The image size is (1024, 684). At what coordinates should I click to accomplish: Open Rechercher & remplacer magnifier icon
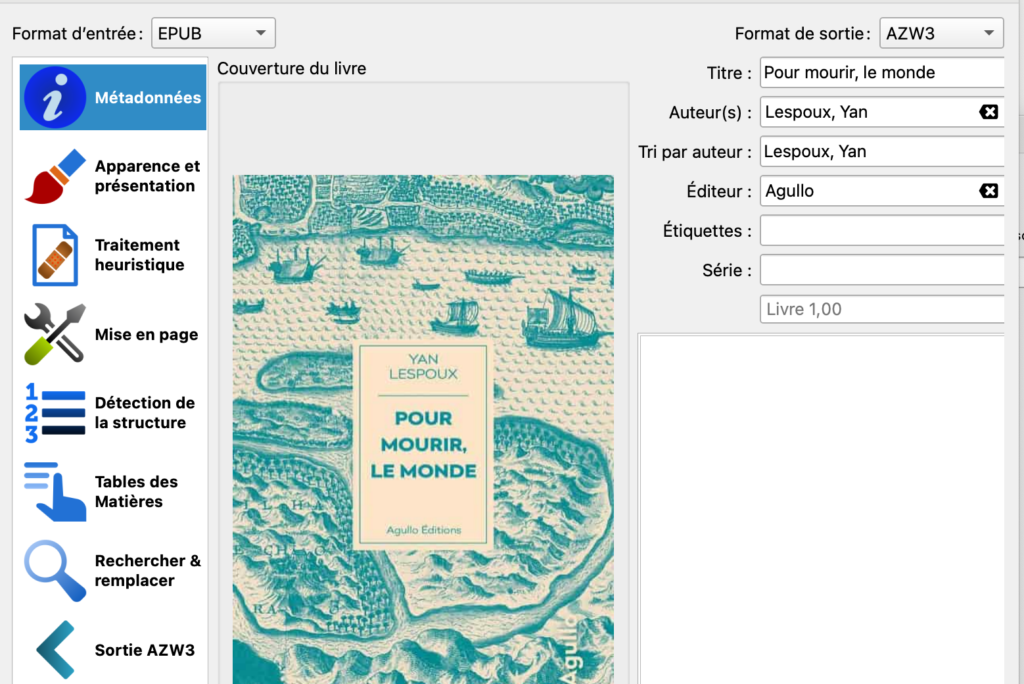click(56, 571)
